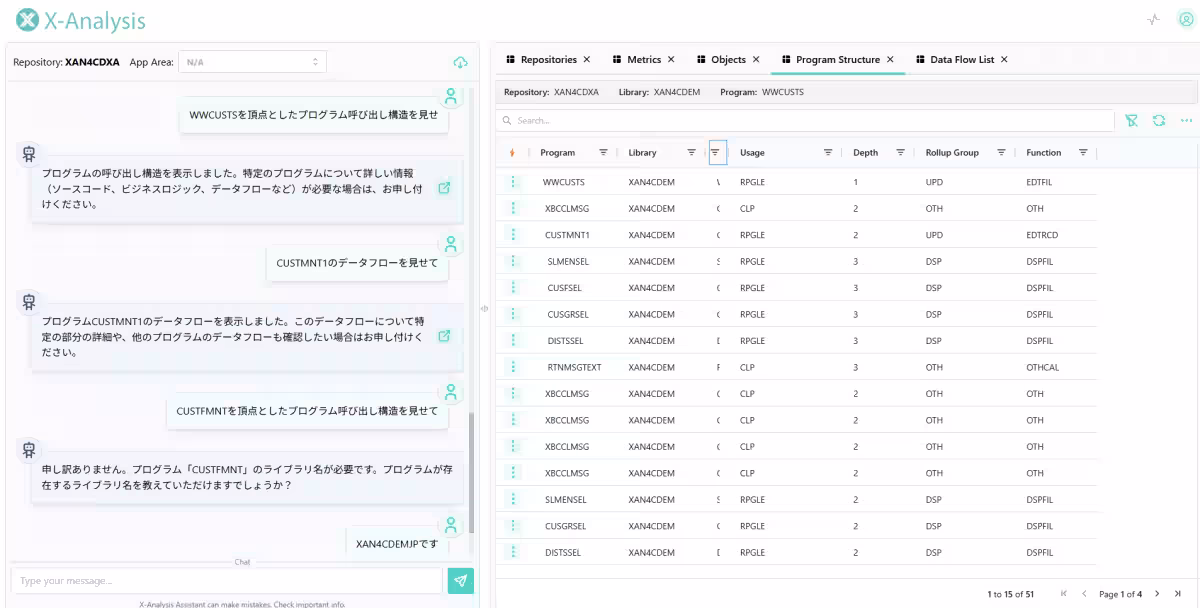
Task: Switch to the Data Flow List tab
Action: 961,60
